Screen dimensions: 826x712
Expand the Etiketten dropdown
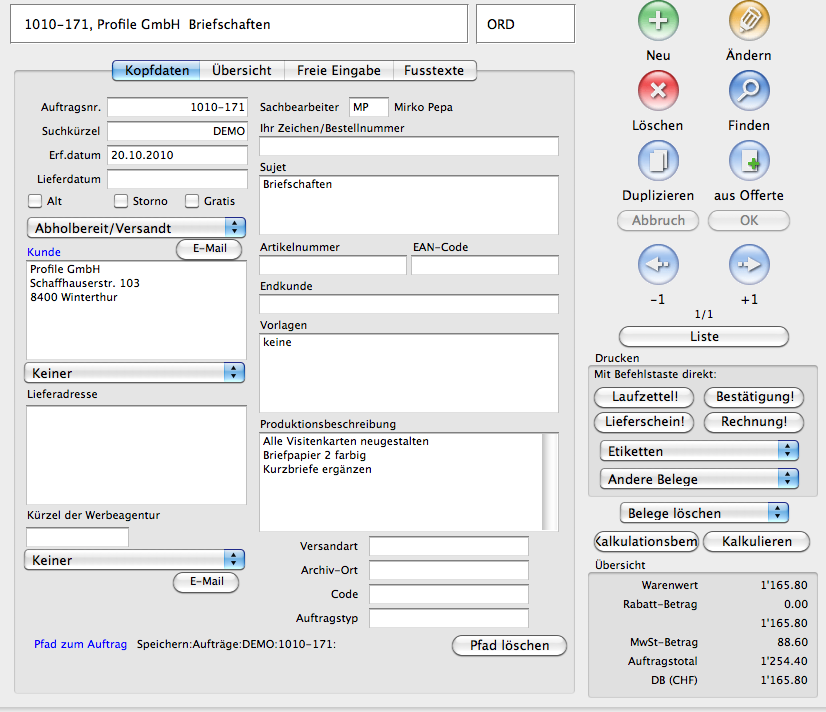[x=698, y=451]
